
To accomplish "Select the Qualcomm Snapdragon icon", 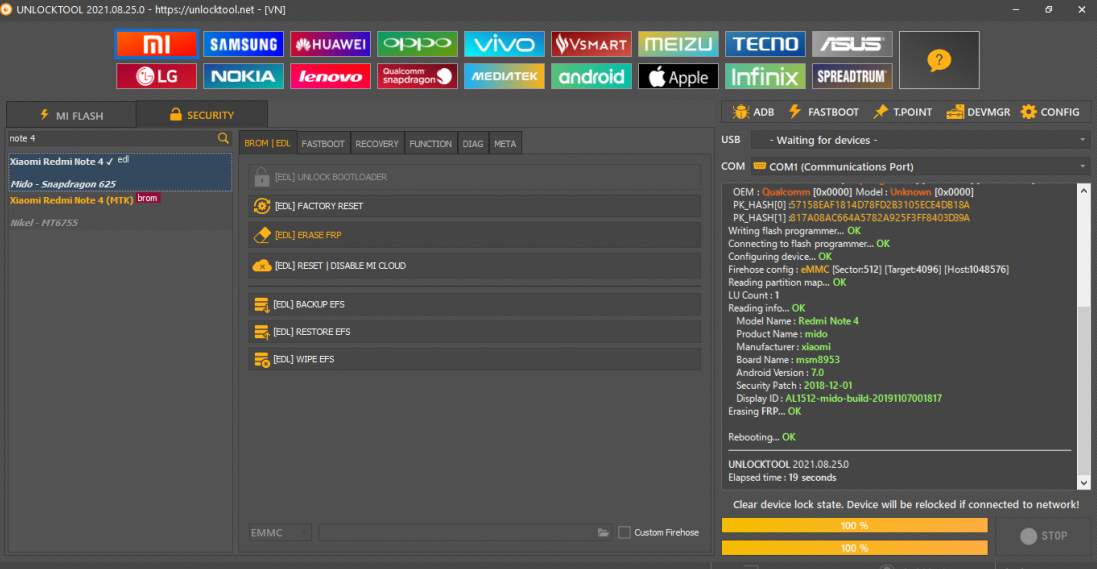I will click(x=417, y=76).
